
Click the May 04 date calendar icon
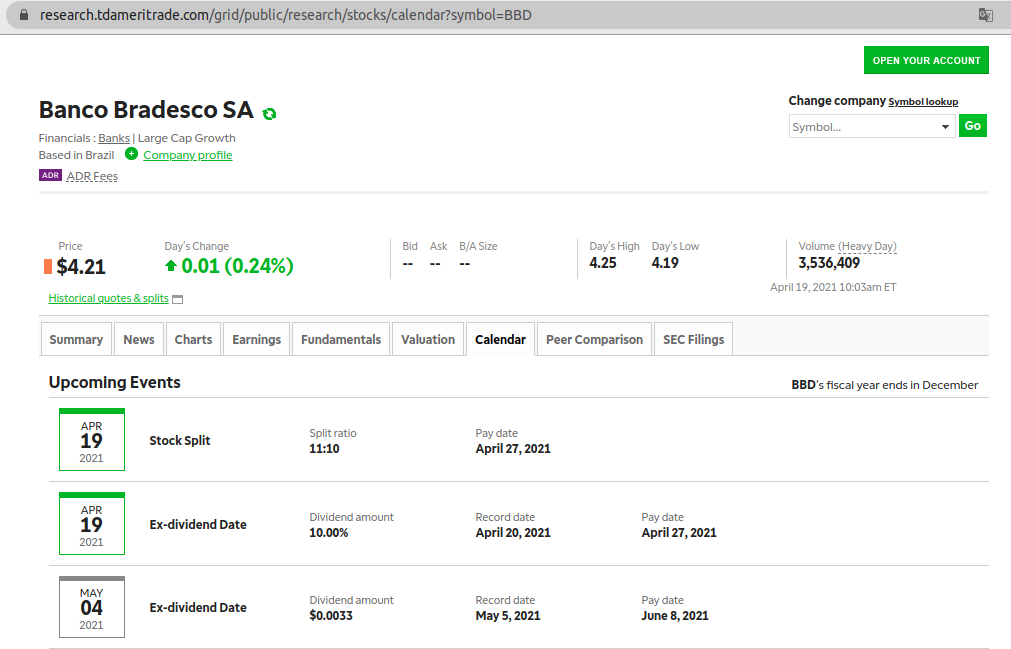click(x=91, y=607)
